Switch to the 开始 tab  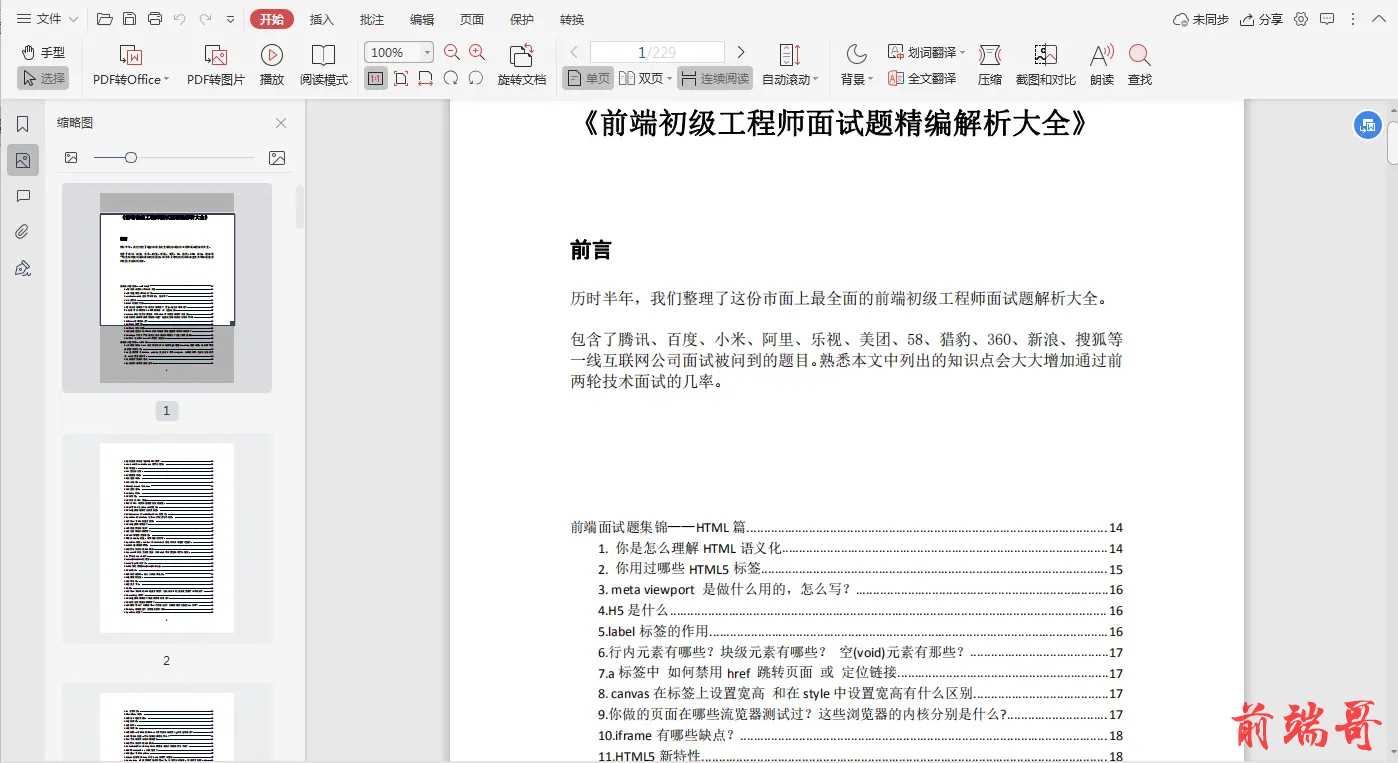tap(272, 19)
